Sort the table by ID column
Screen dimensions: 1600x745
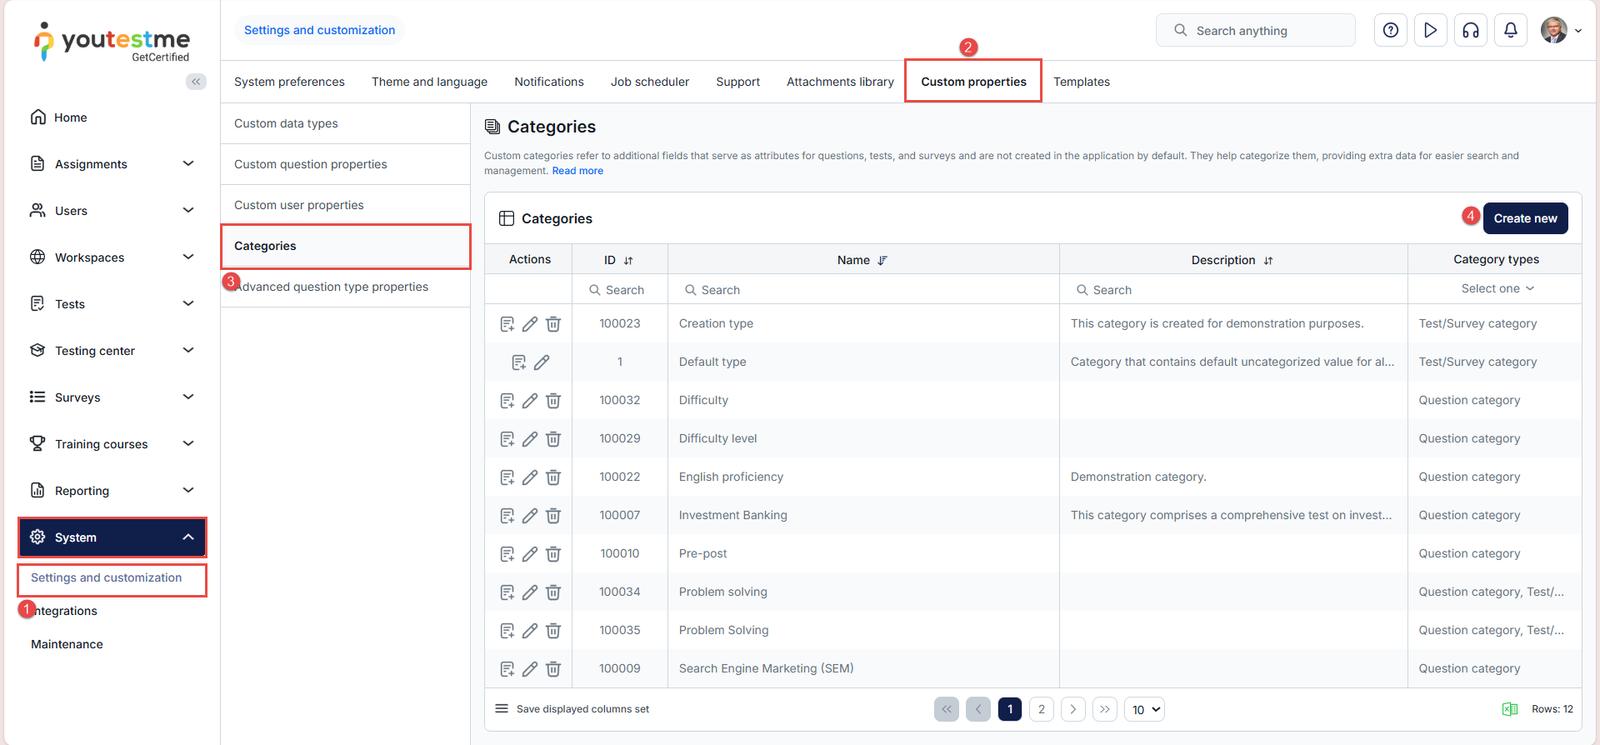[x=628, y=260]
